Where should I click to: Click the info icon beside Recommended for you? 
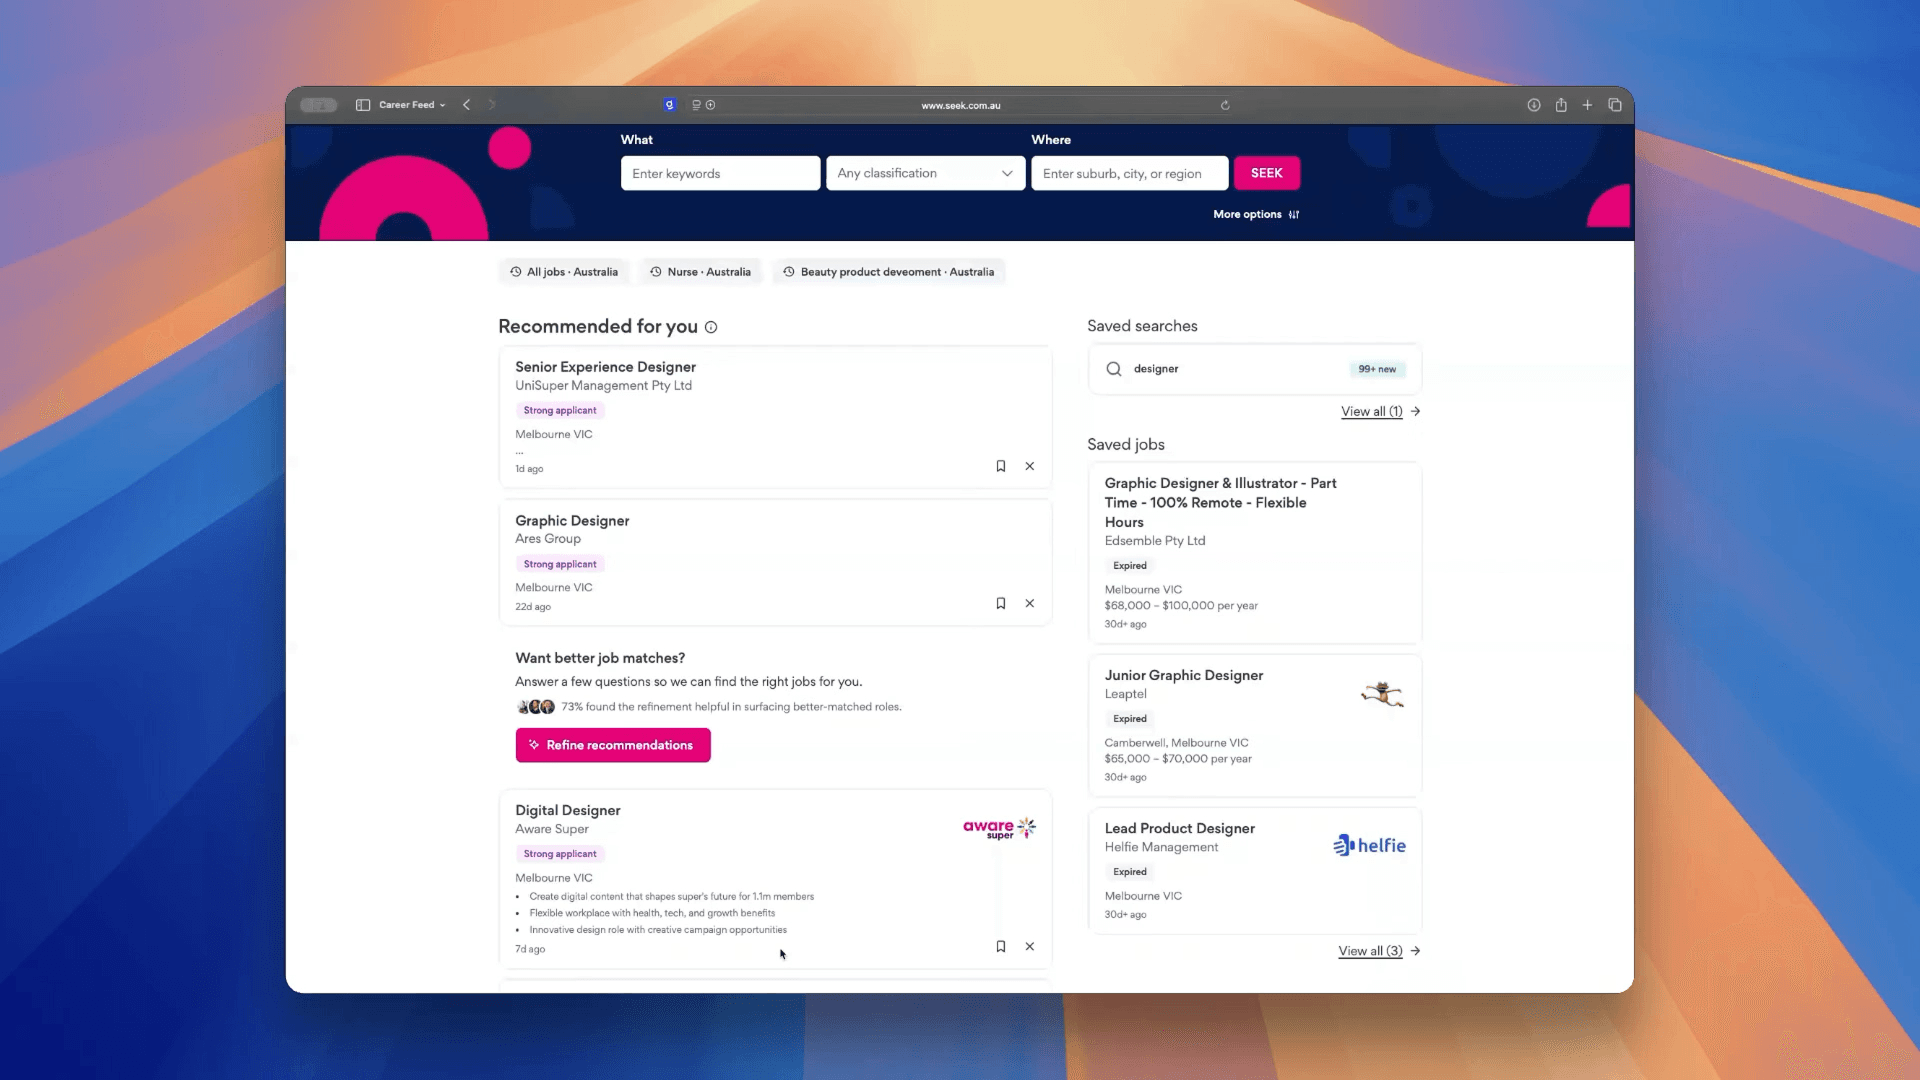pos(711,327)
